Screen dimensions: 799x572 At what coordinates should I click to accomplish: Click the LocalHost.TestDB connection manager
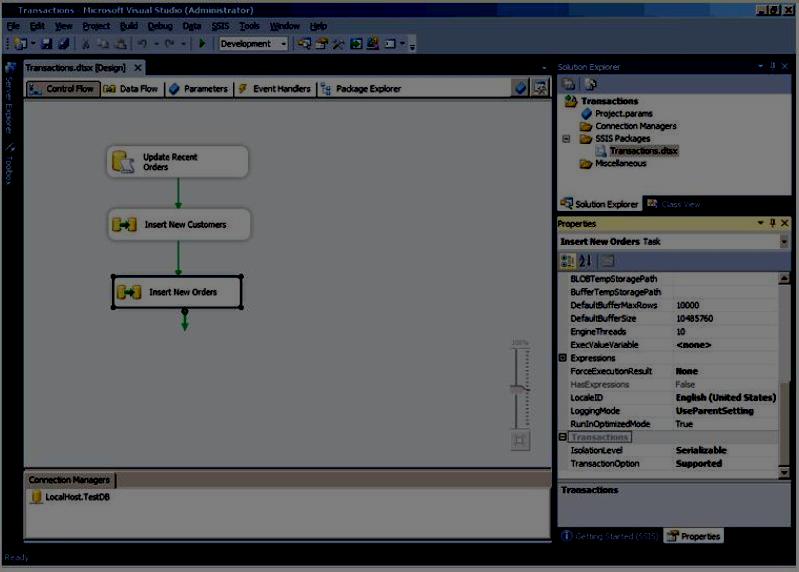click(x=70, y=497)
